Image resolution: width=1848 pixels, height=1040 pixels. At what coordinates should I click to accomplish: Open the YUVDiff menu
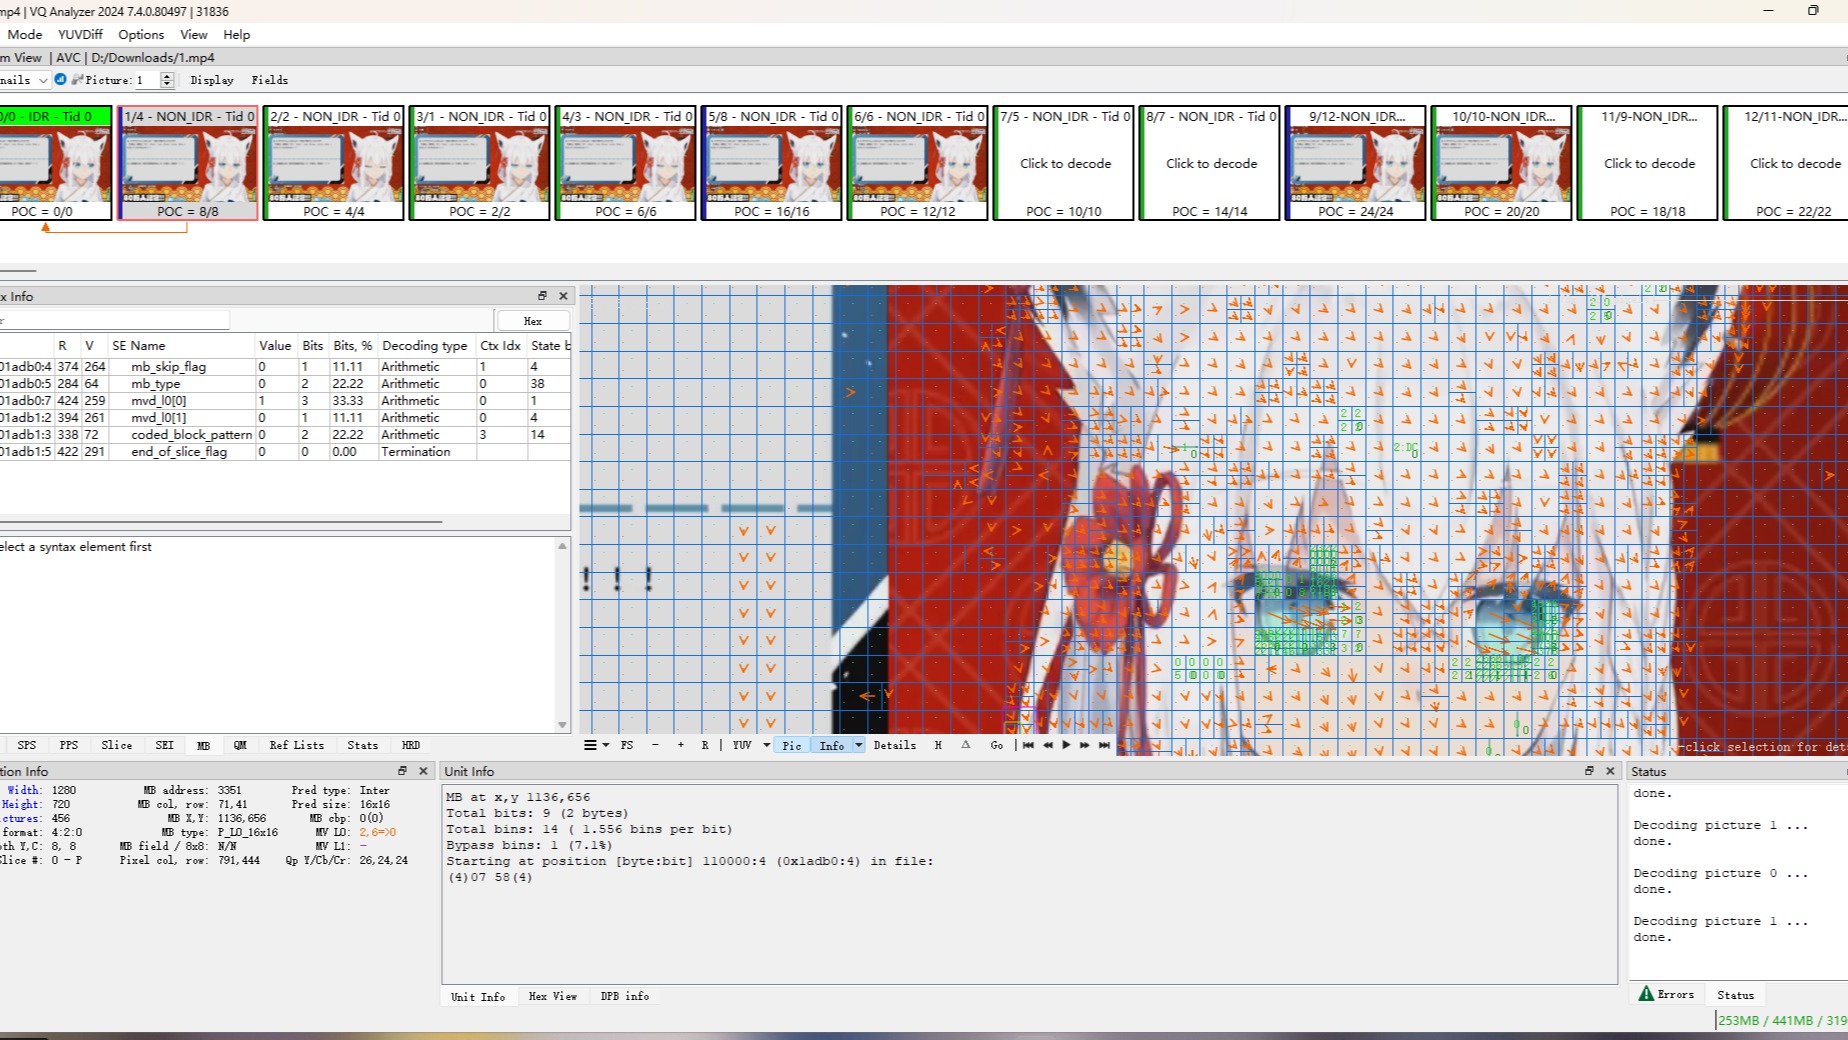[80, 34]
